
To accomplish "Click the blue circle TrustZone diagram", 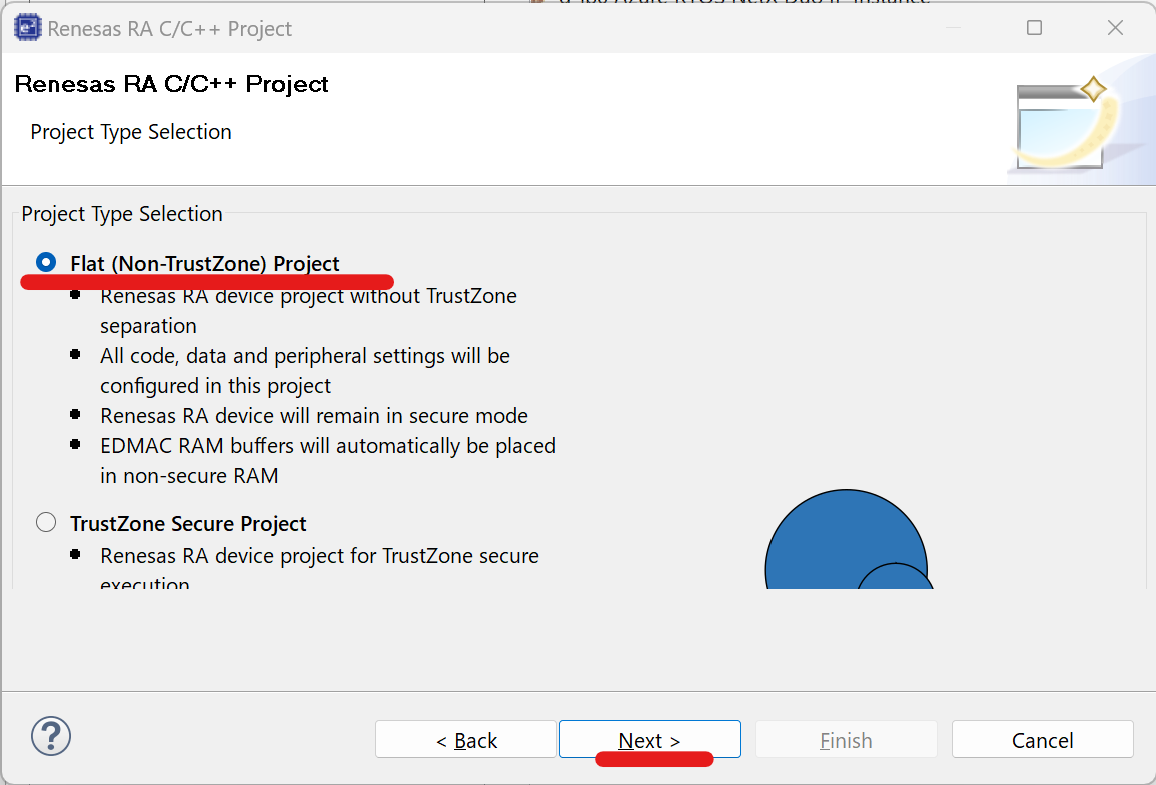I will click(848, 540).
